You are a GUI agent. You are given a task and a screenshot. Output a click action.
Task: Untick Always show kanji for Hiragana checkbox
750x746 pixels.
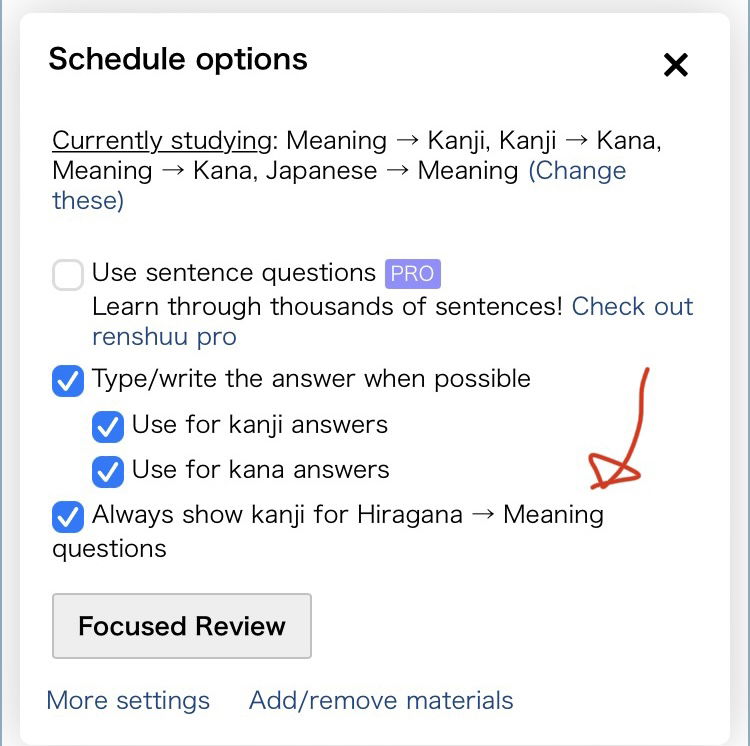(68, 516)
